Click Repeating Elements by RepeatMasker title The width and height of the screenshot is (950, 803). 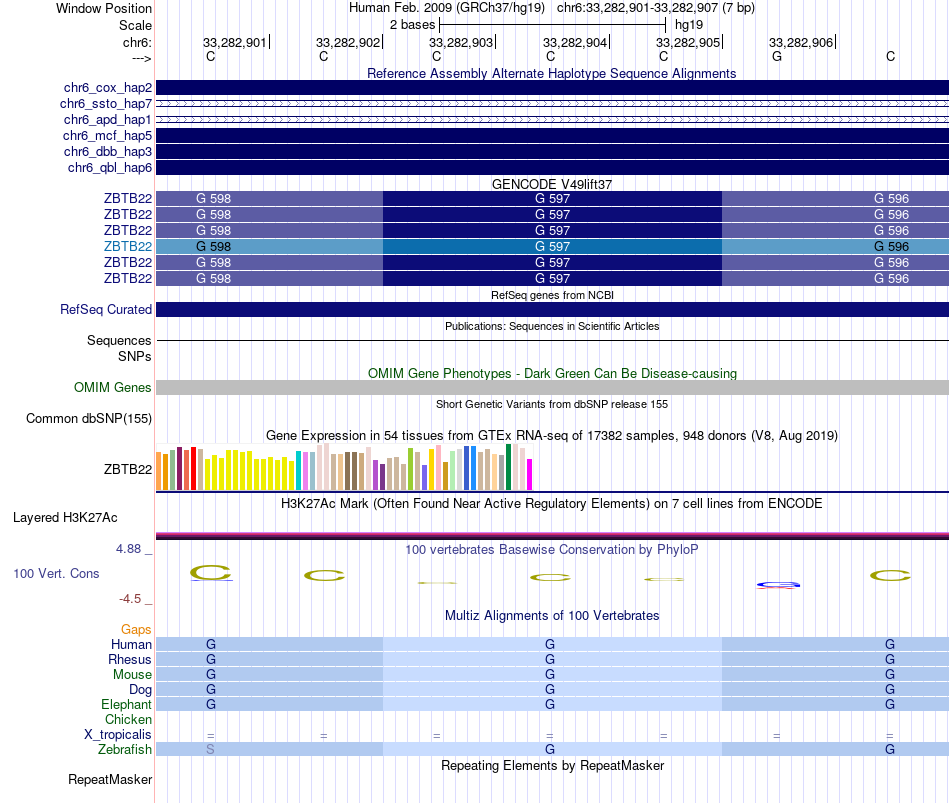553,765
